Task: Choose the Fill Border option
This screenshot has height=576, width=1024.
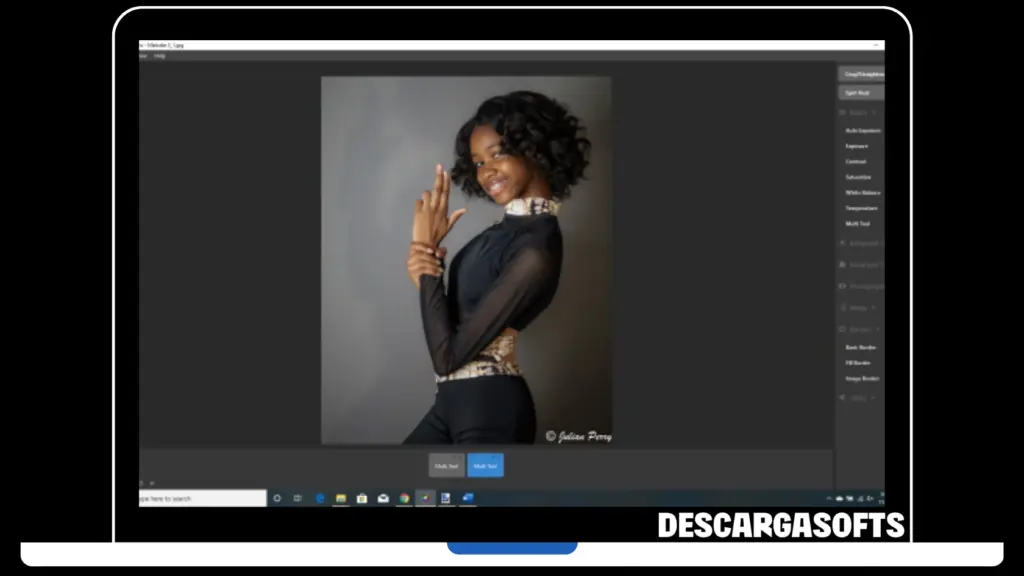Action: pos(858,363)
